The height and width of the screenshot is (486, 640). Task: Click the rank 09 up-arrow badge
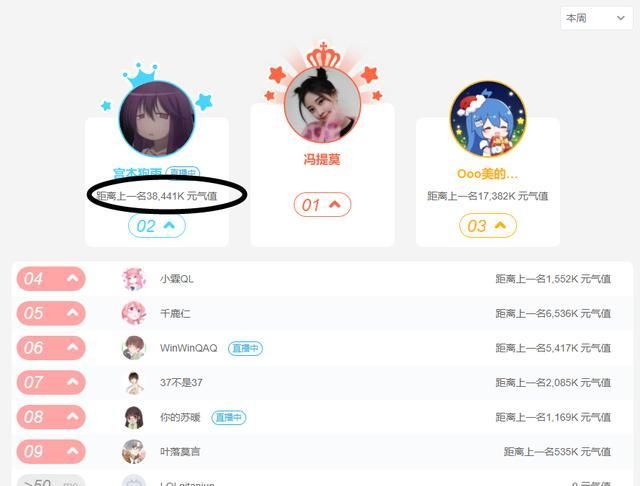click(51, 452)
